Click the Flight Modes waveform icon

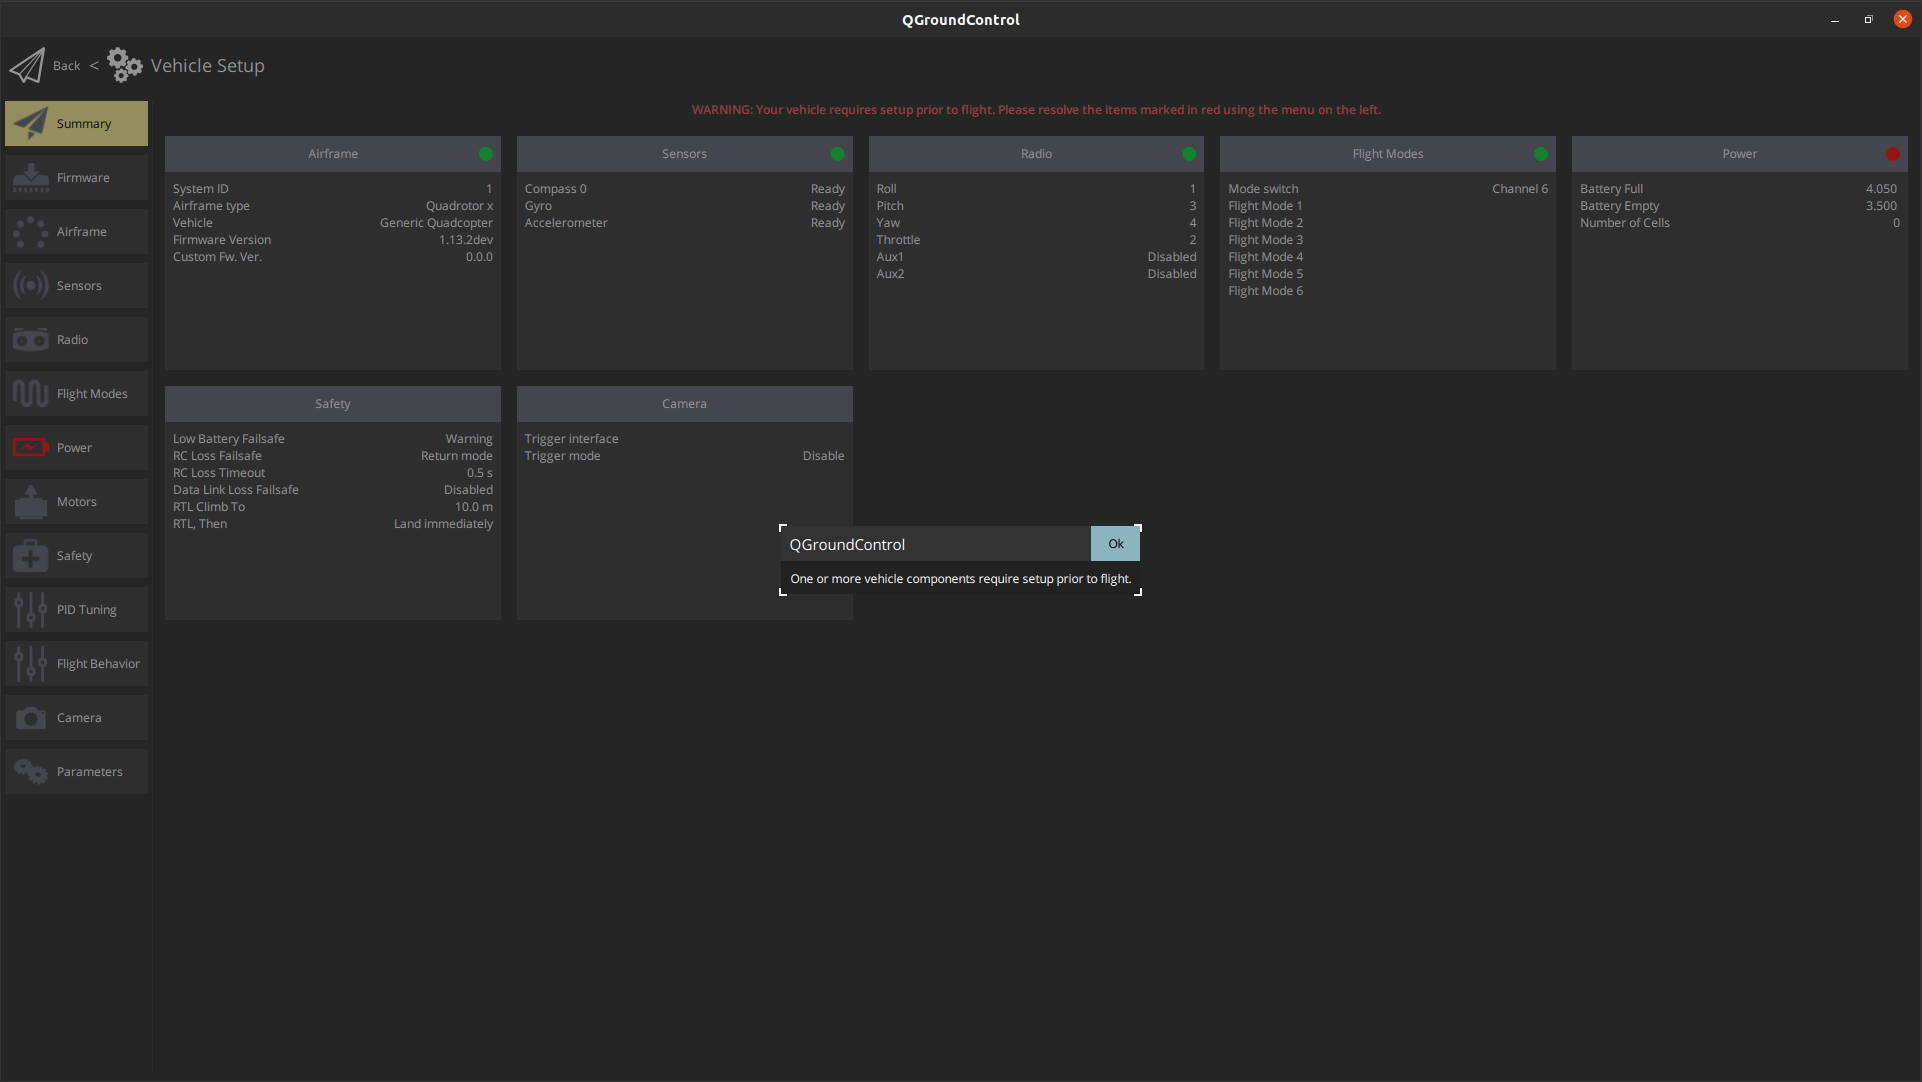(x=31, y=393)
